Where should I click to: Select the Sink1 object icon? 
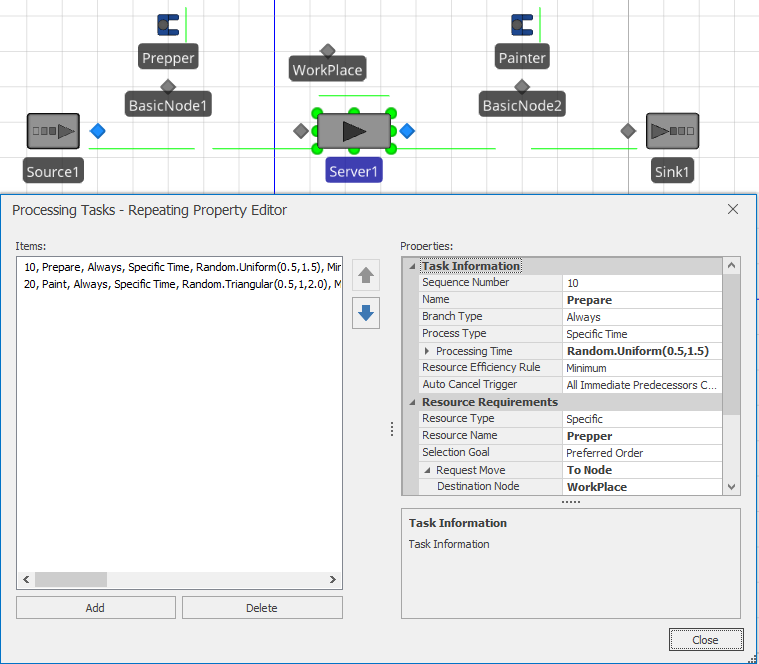coord(672,131)
